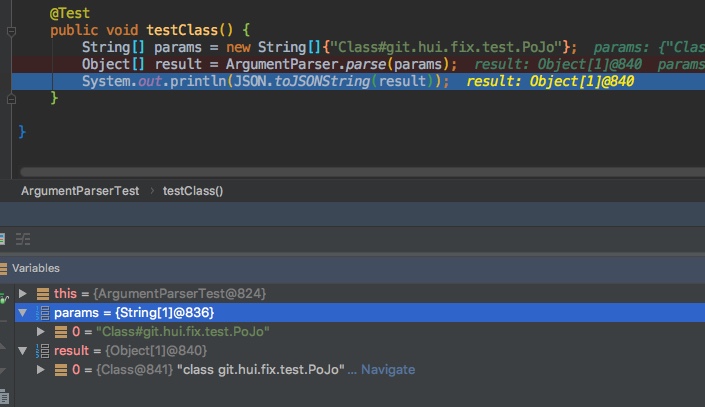Expand params element 0 string value
This screenshot has height=407, width=705.
pyautogui.click(x=40, y=332)
